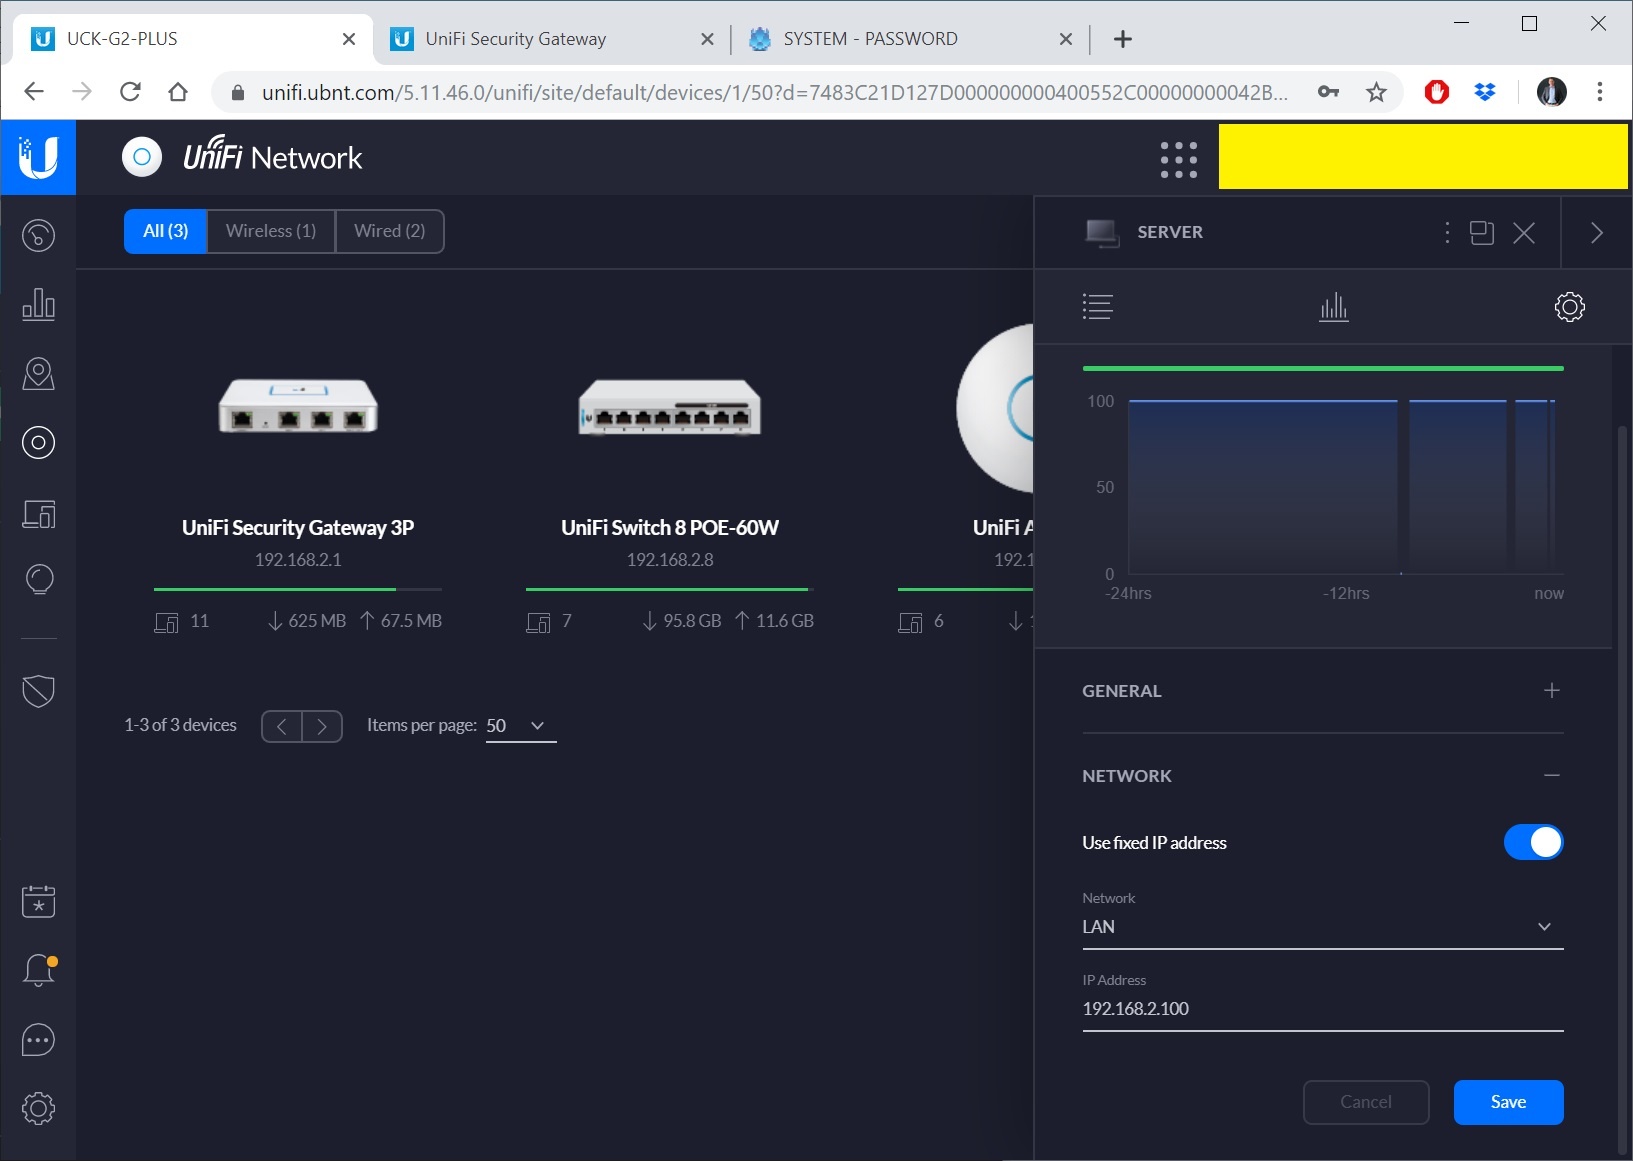Viewport: 1633px width, 1161px height.
Task: Filter devices by Wireless (1)
Action: [271, 231]
